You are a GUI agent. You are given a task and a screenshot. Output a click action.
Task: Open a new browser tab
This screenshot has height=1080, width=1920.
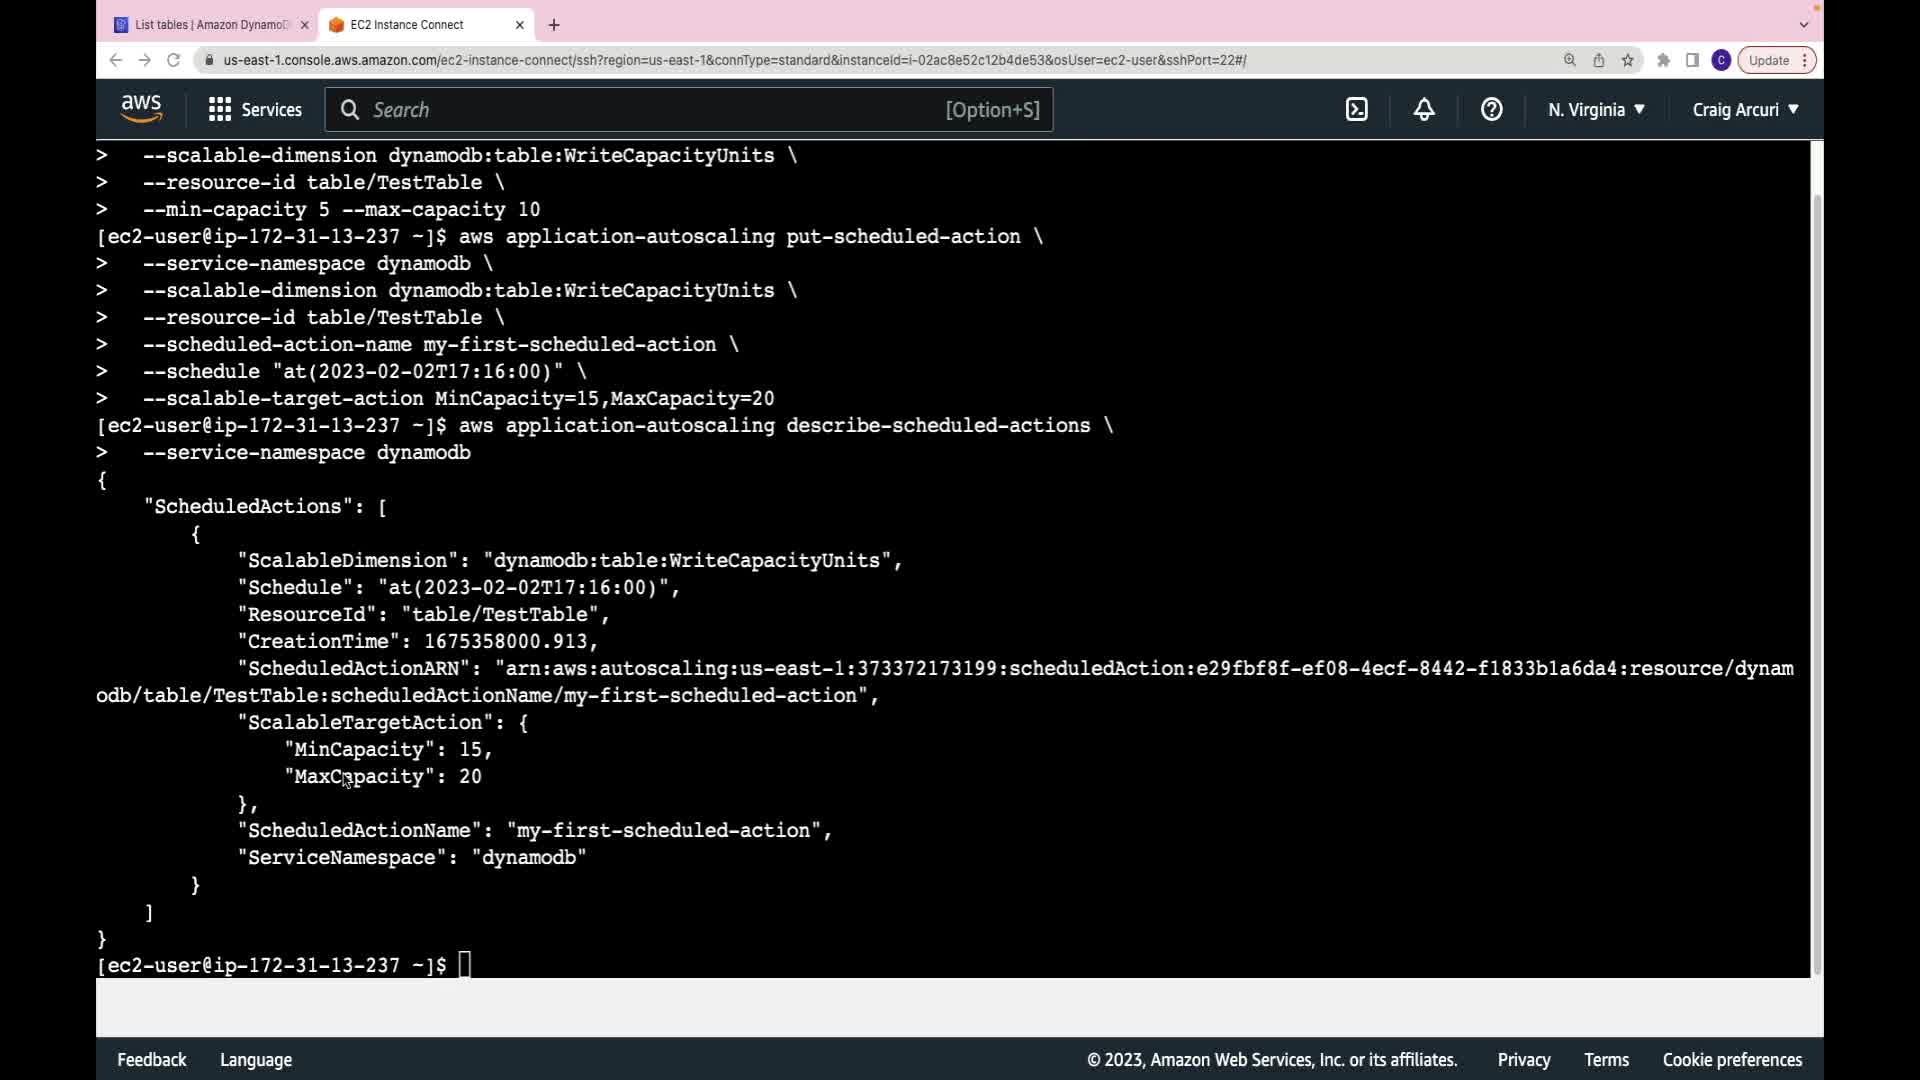pos(554,25)
